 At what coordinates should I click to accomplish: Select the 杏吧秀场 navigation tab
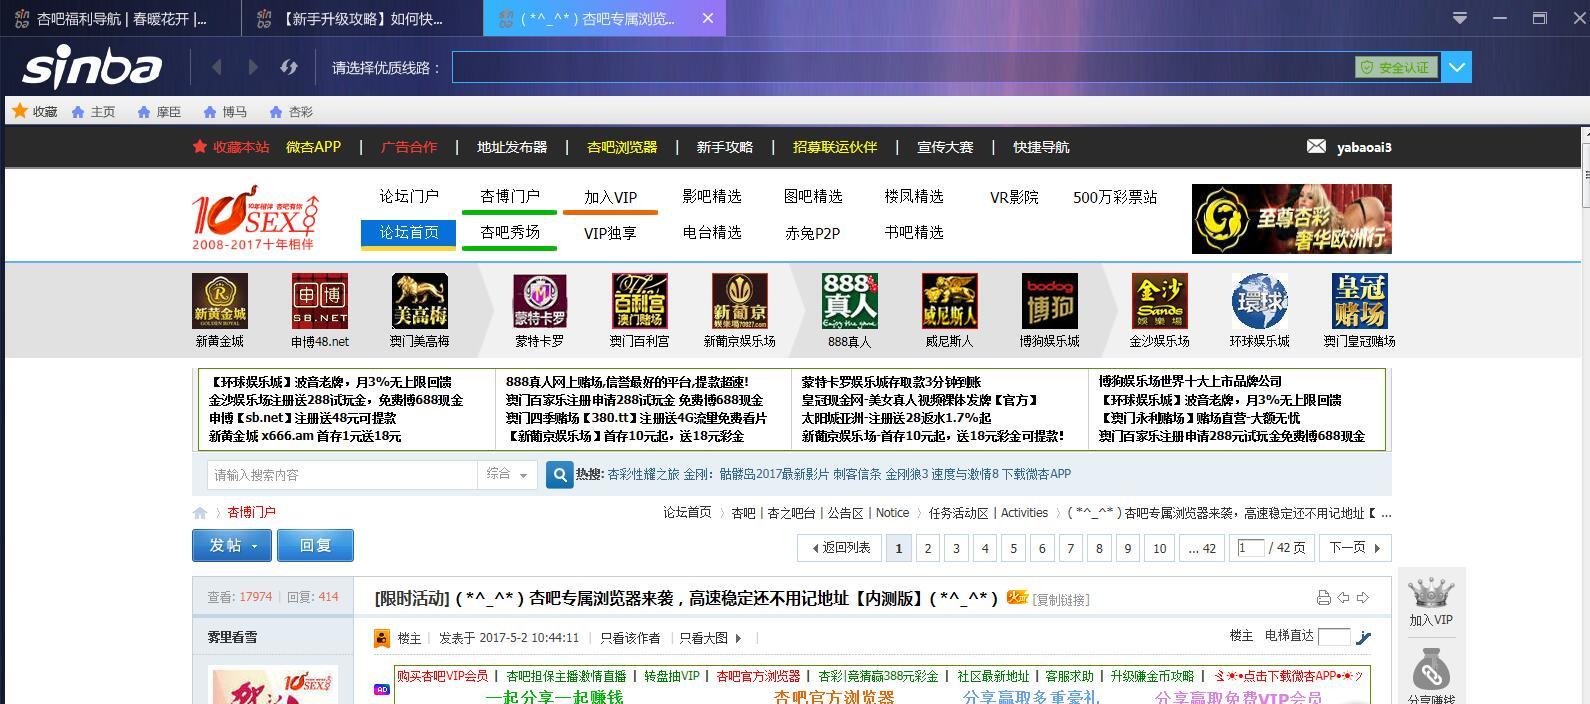point(510,232)
